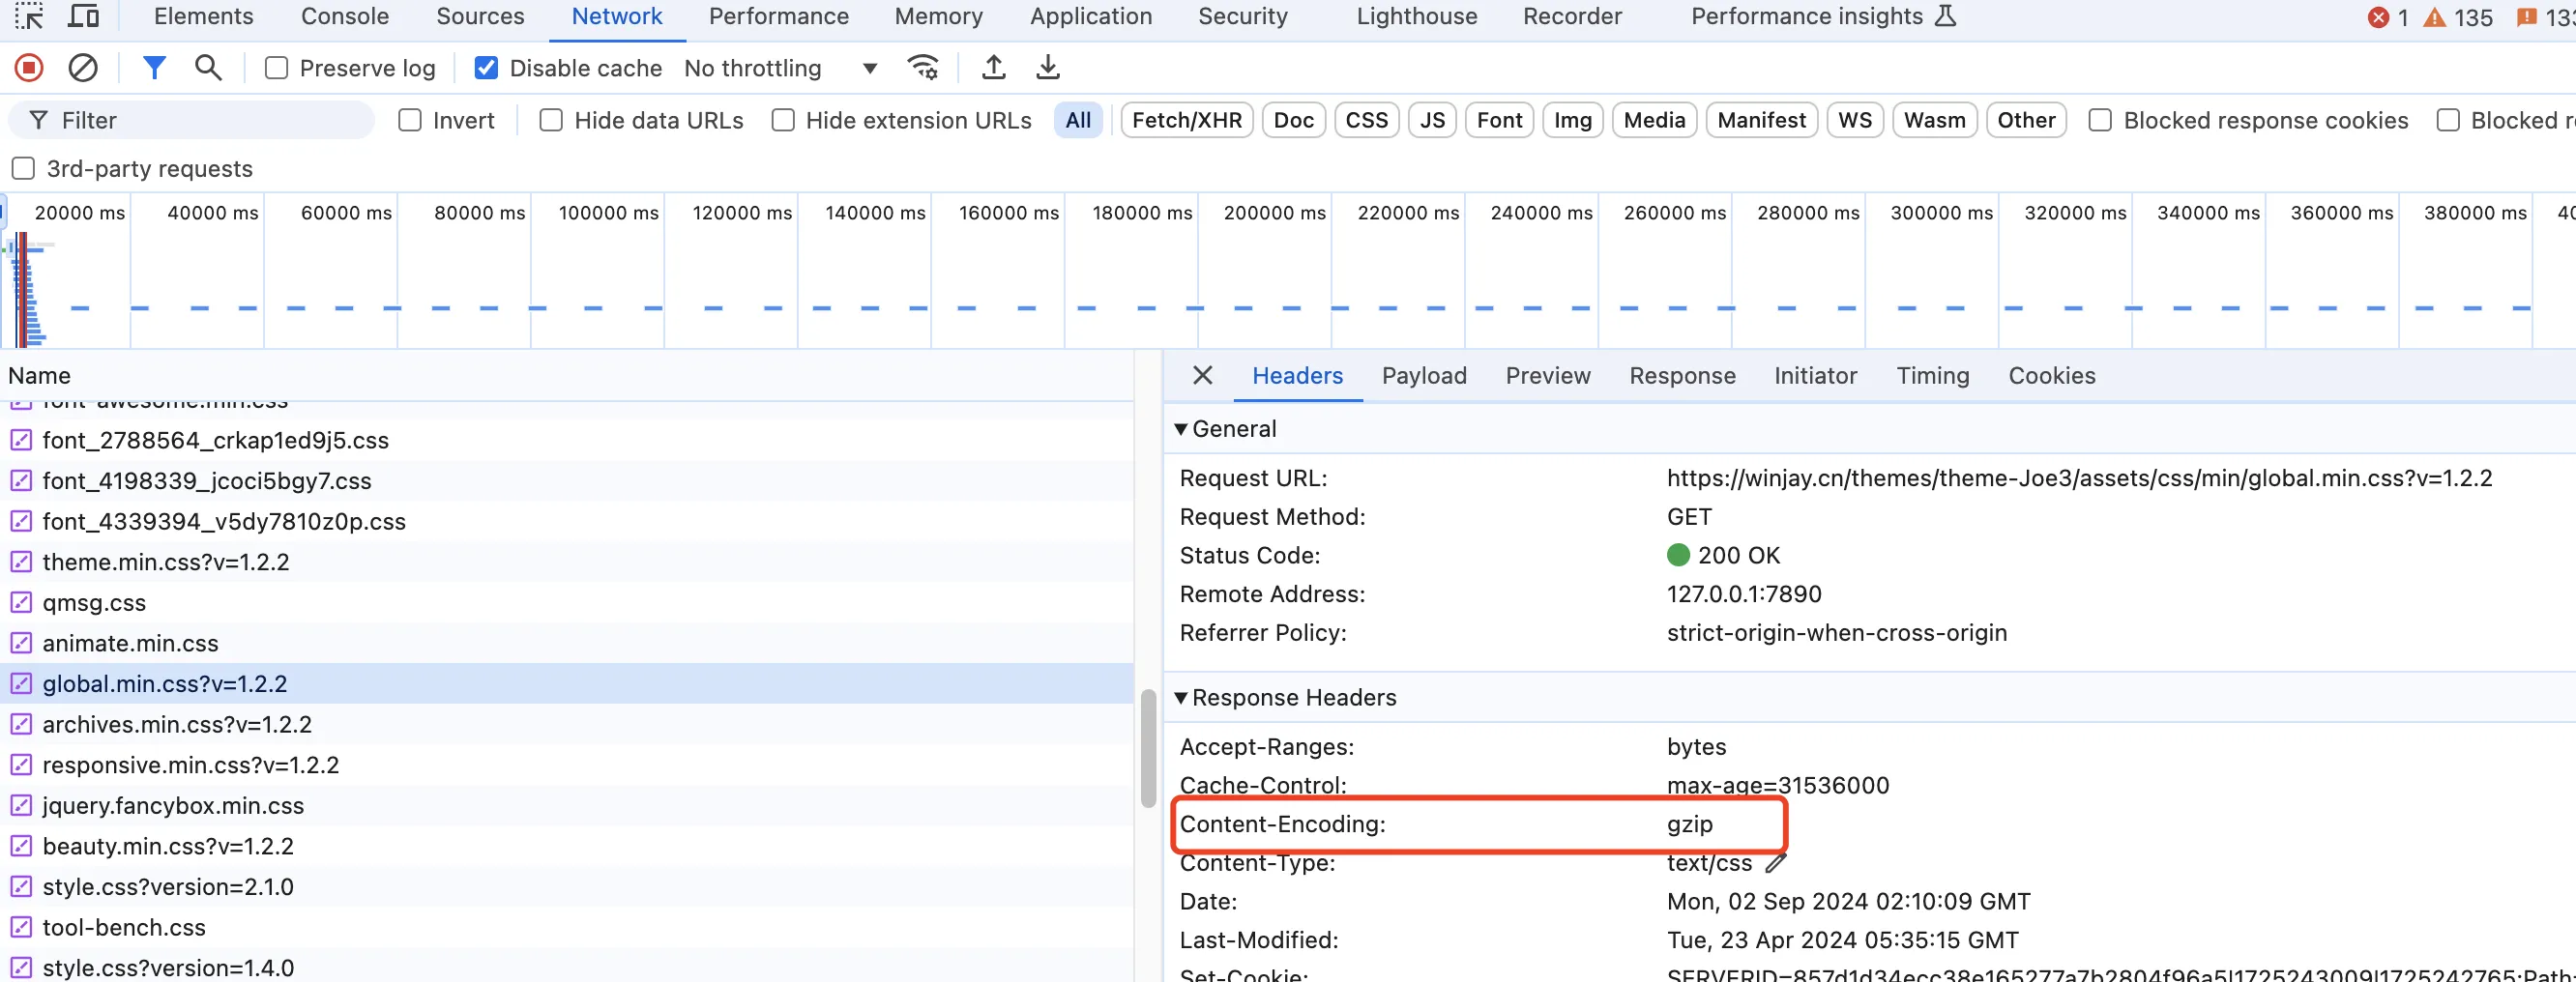The width and height of the screenshot is (2576, 982).
Task: Open the Payload tab of request
Action: coord(1424,375)
